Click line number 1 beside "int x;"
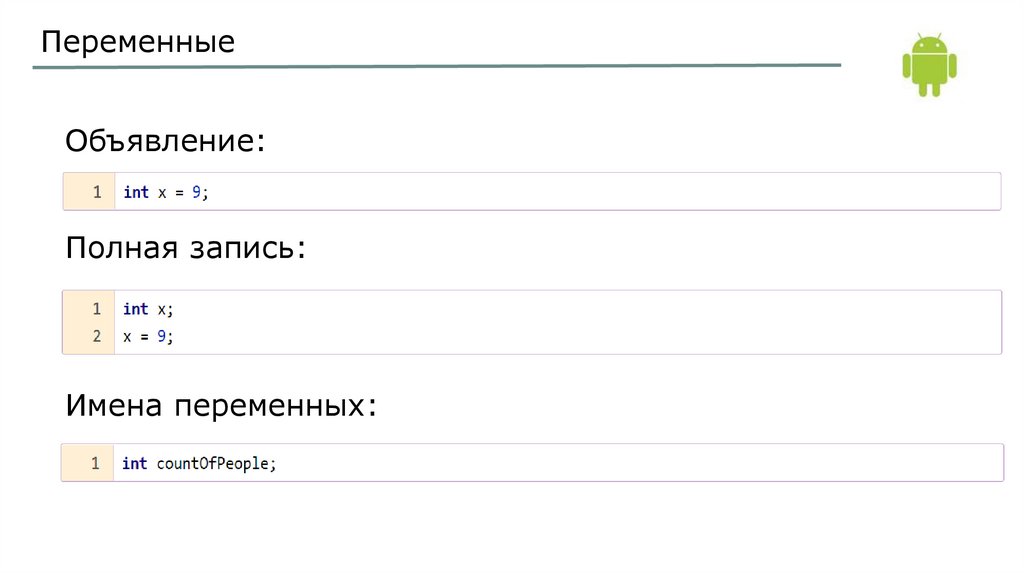 coord(97,309)
